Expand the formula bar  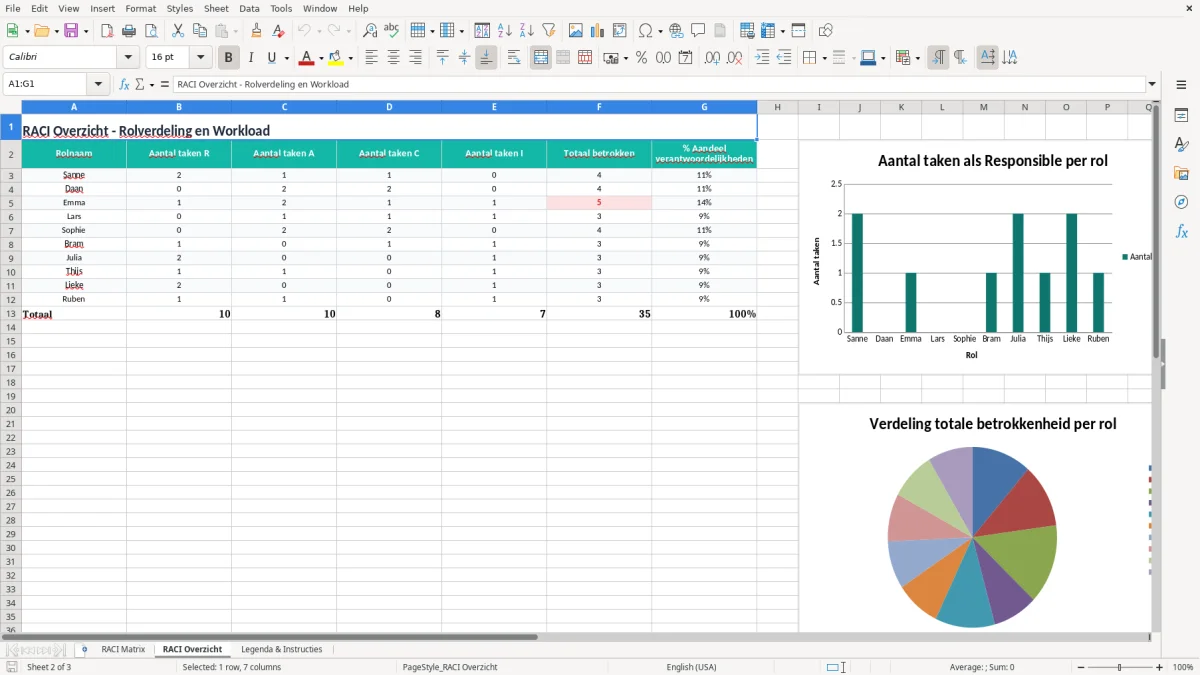(x=1152, y=84)
